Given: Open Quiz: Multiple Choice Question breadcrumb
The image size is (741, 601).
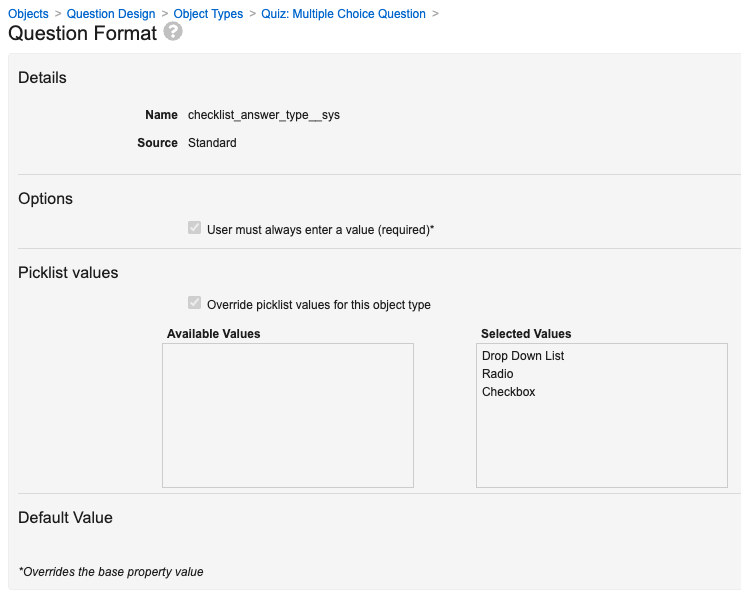Looking at the screenshot, I should click(343, 14).
